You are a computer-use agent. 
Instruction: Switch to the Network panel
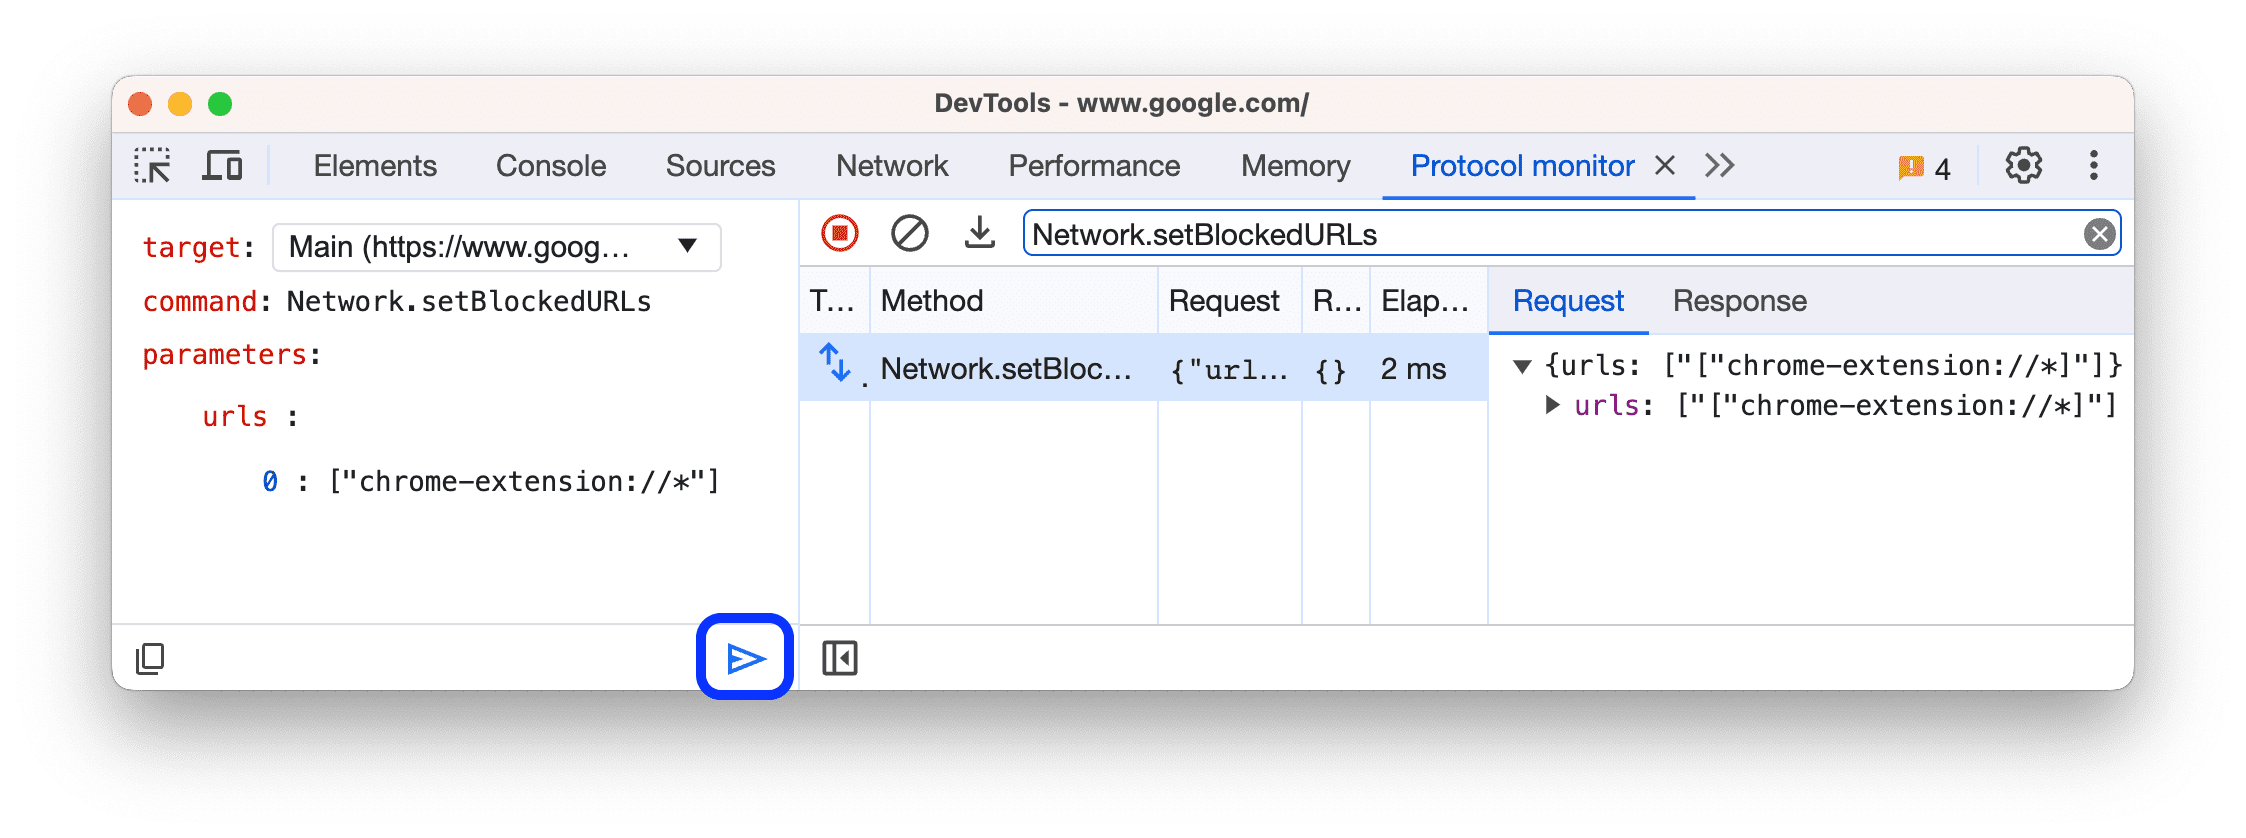tap(892, 165)
